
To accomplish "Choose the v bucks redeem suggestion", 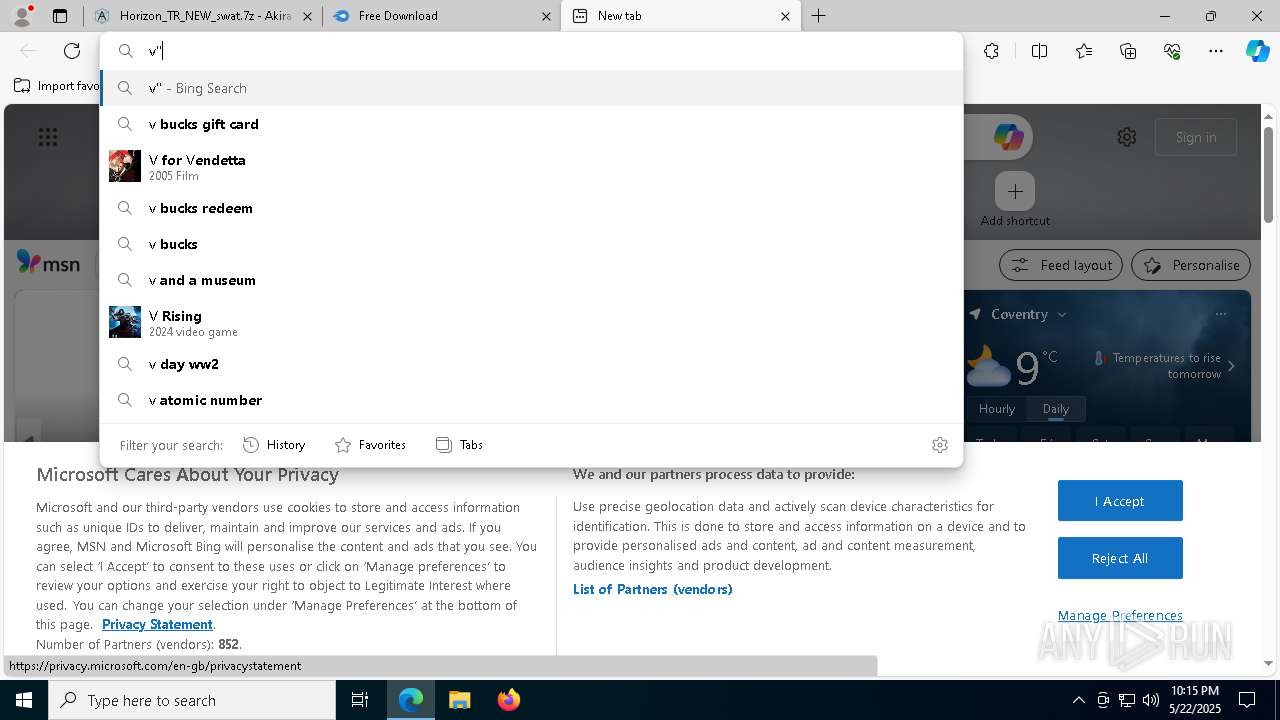I will pos(531,208).
